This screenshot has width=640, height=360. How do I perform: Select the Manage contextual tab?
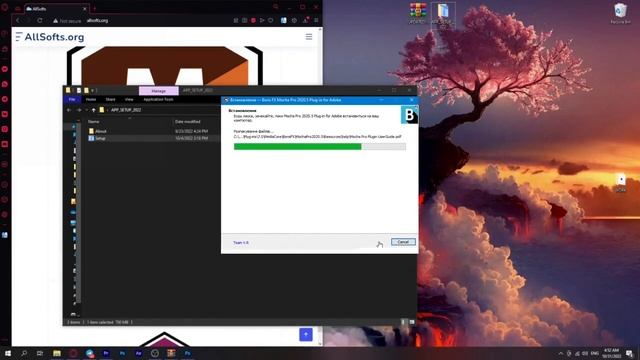point(159,91)
